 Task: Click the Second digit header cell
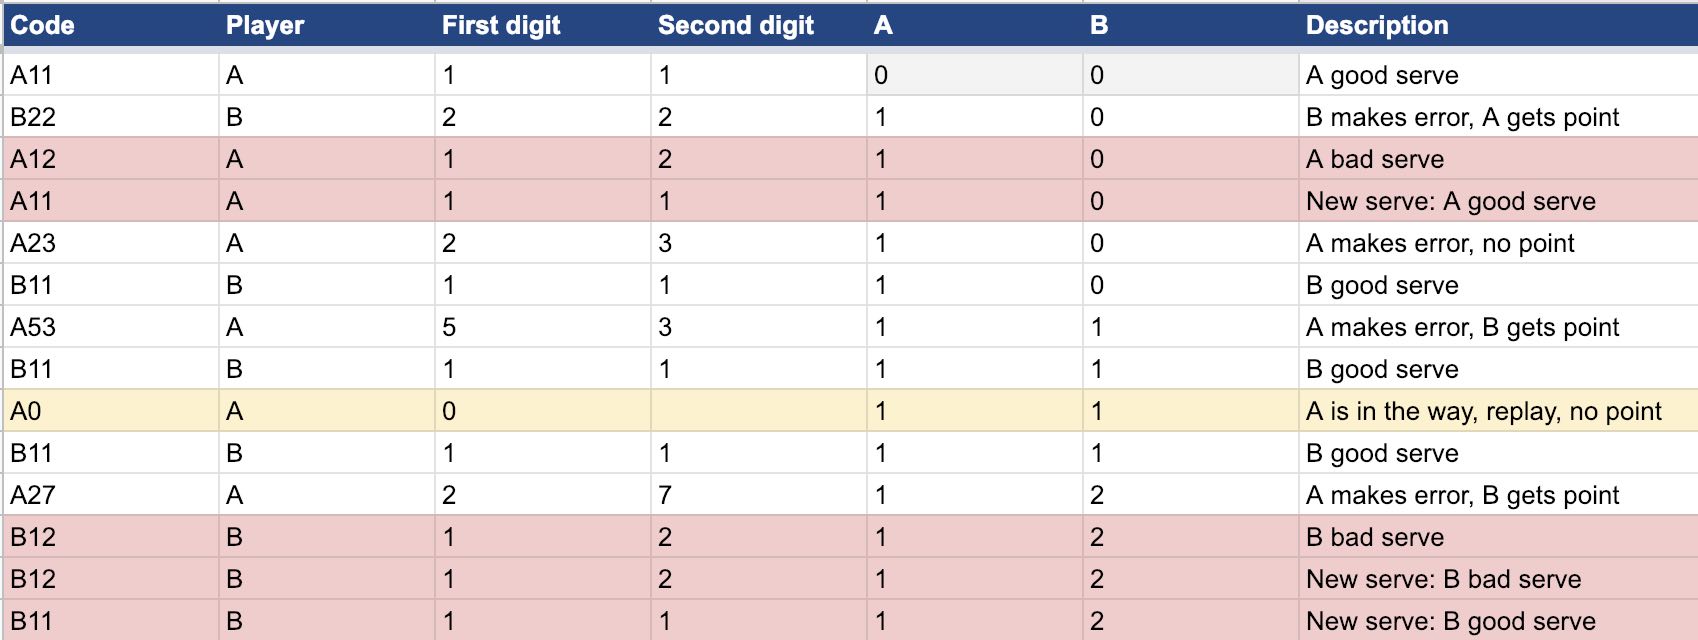coord(759,25)
